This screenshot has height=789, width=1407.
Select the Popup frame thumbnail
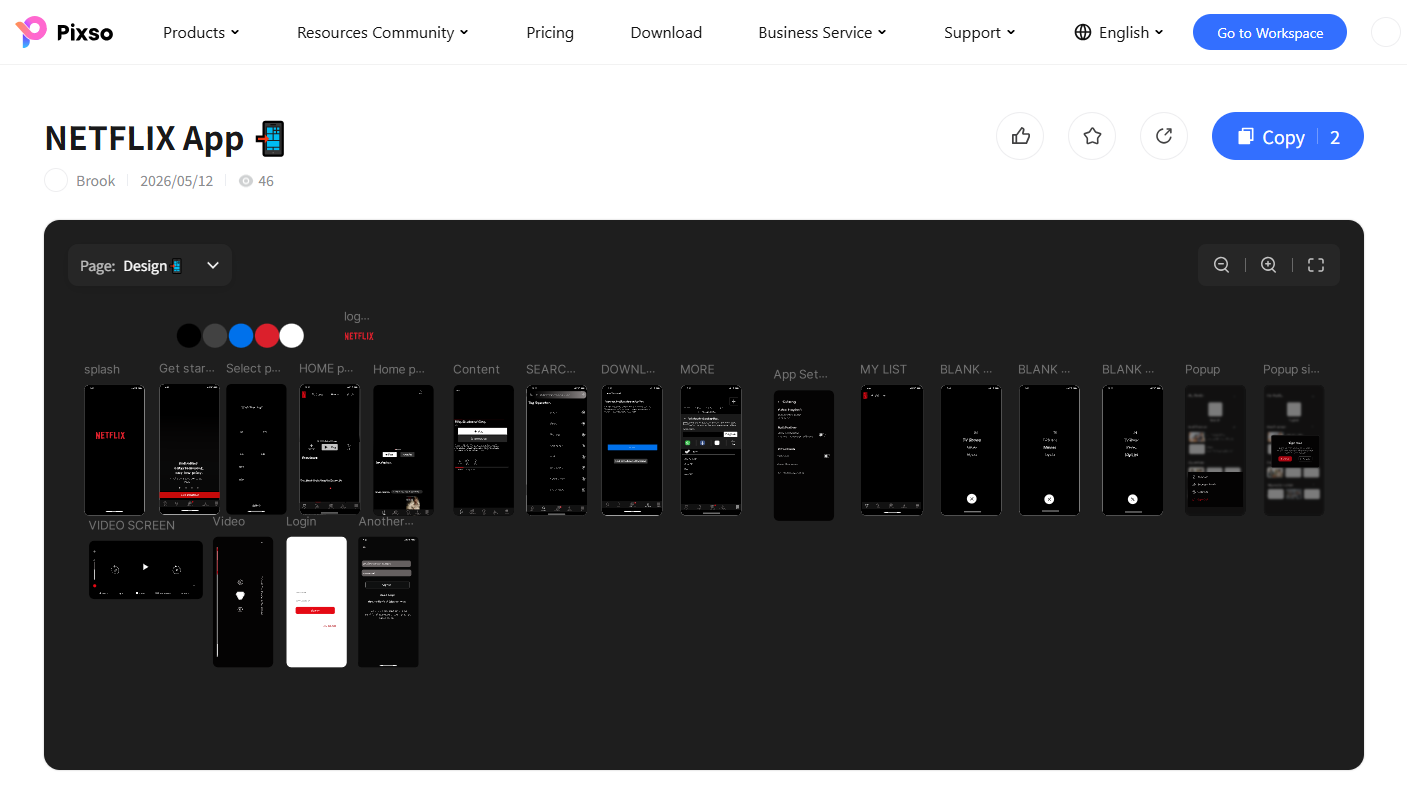[x=1215, y=450]
